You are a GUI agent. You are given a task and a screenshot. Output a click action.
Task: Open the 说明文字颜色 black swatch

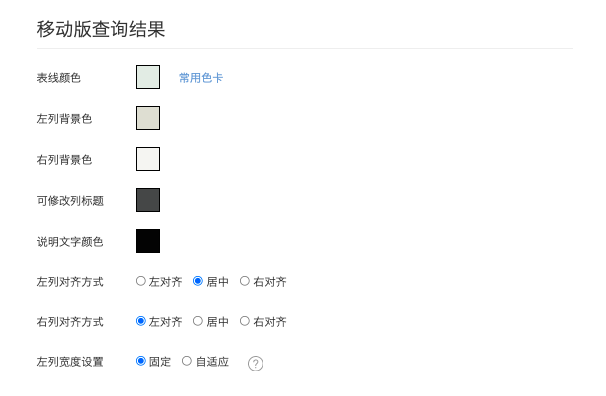148,241
